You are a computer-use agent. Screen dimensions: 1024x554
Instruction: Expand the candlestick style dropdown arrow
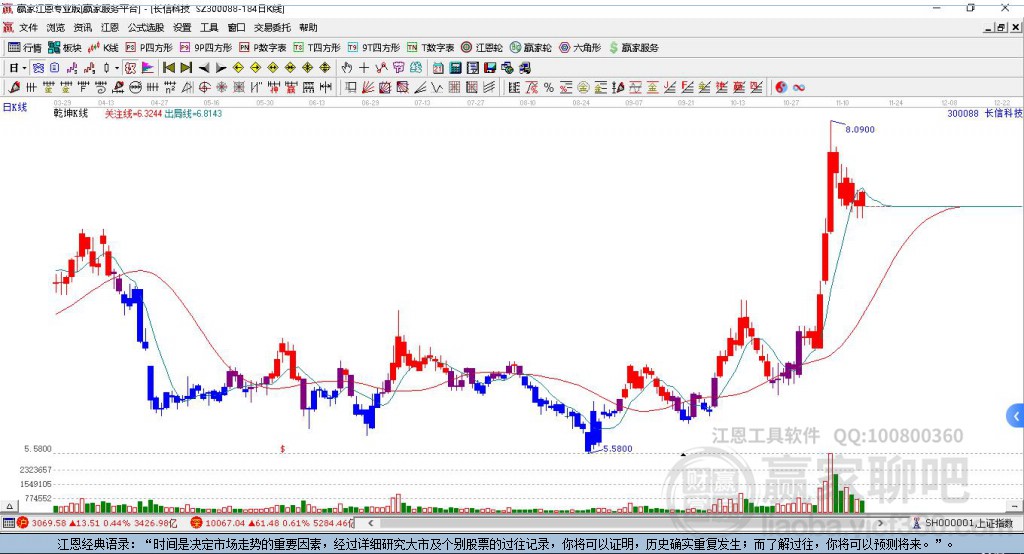(x=117, y=68)
